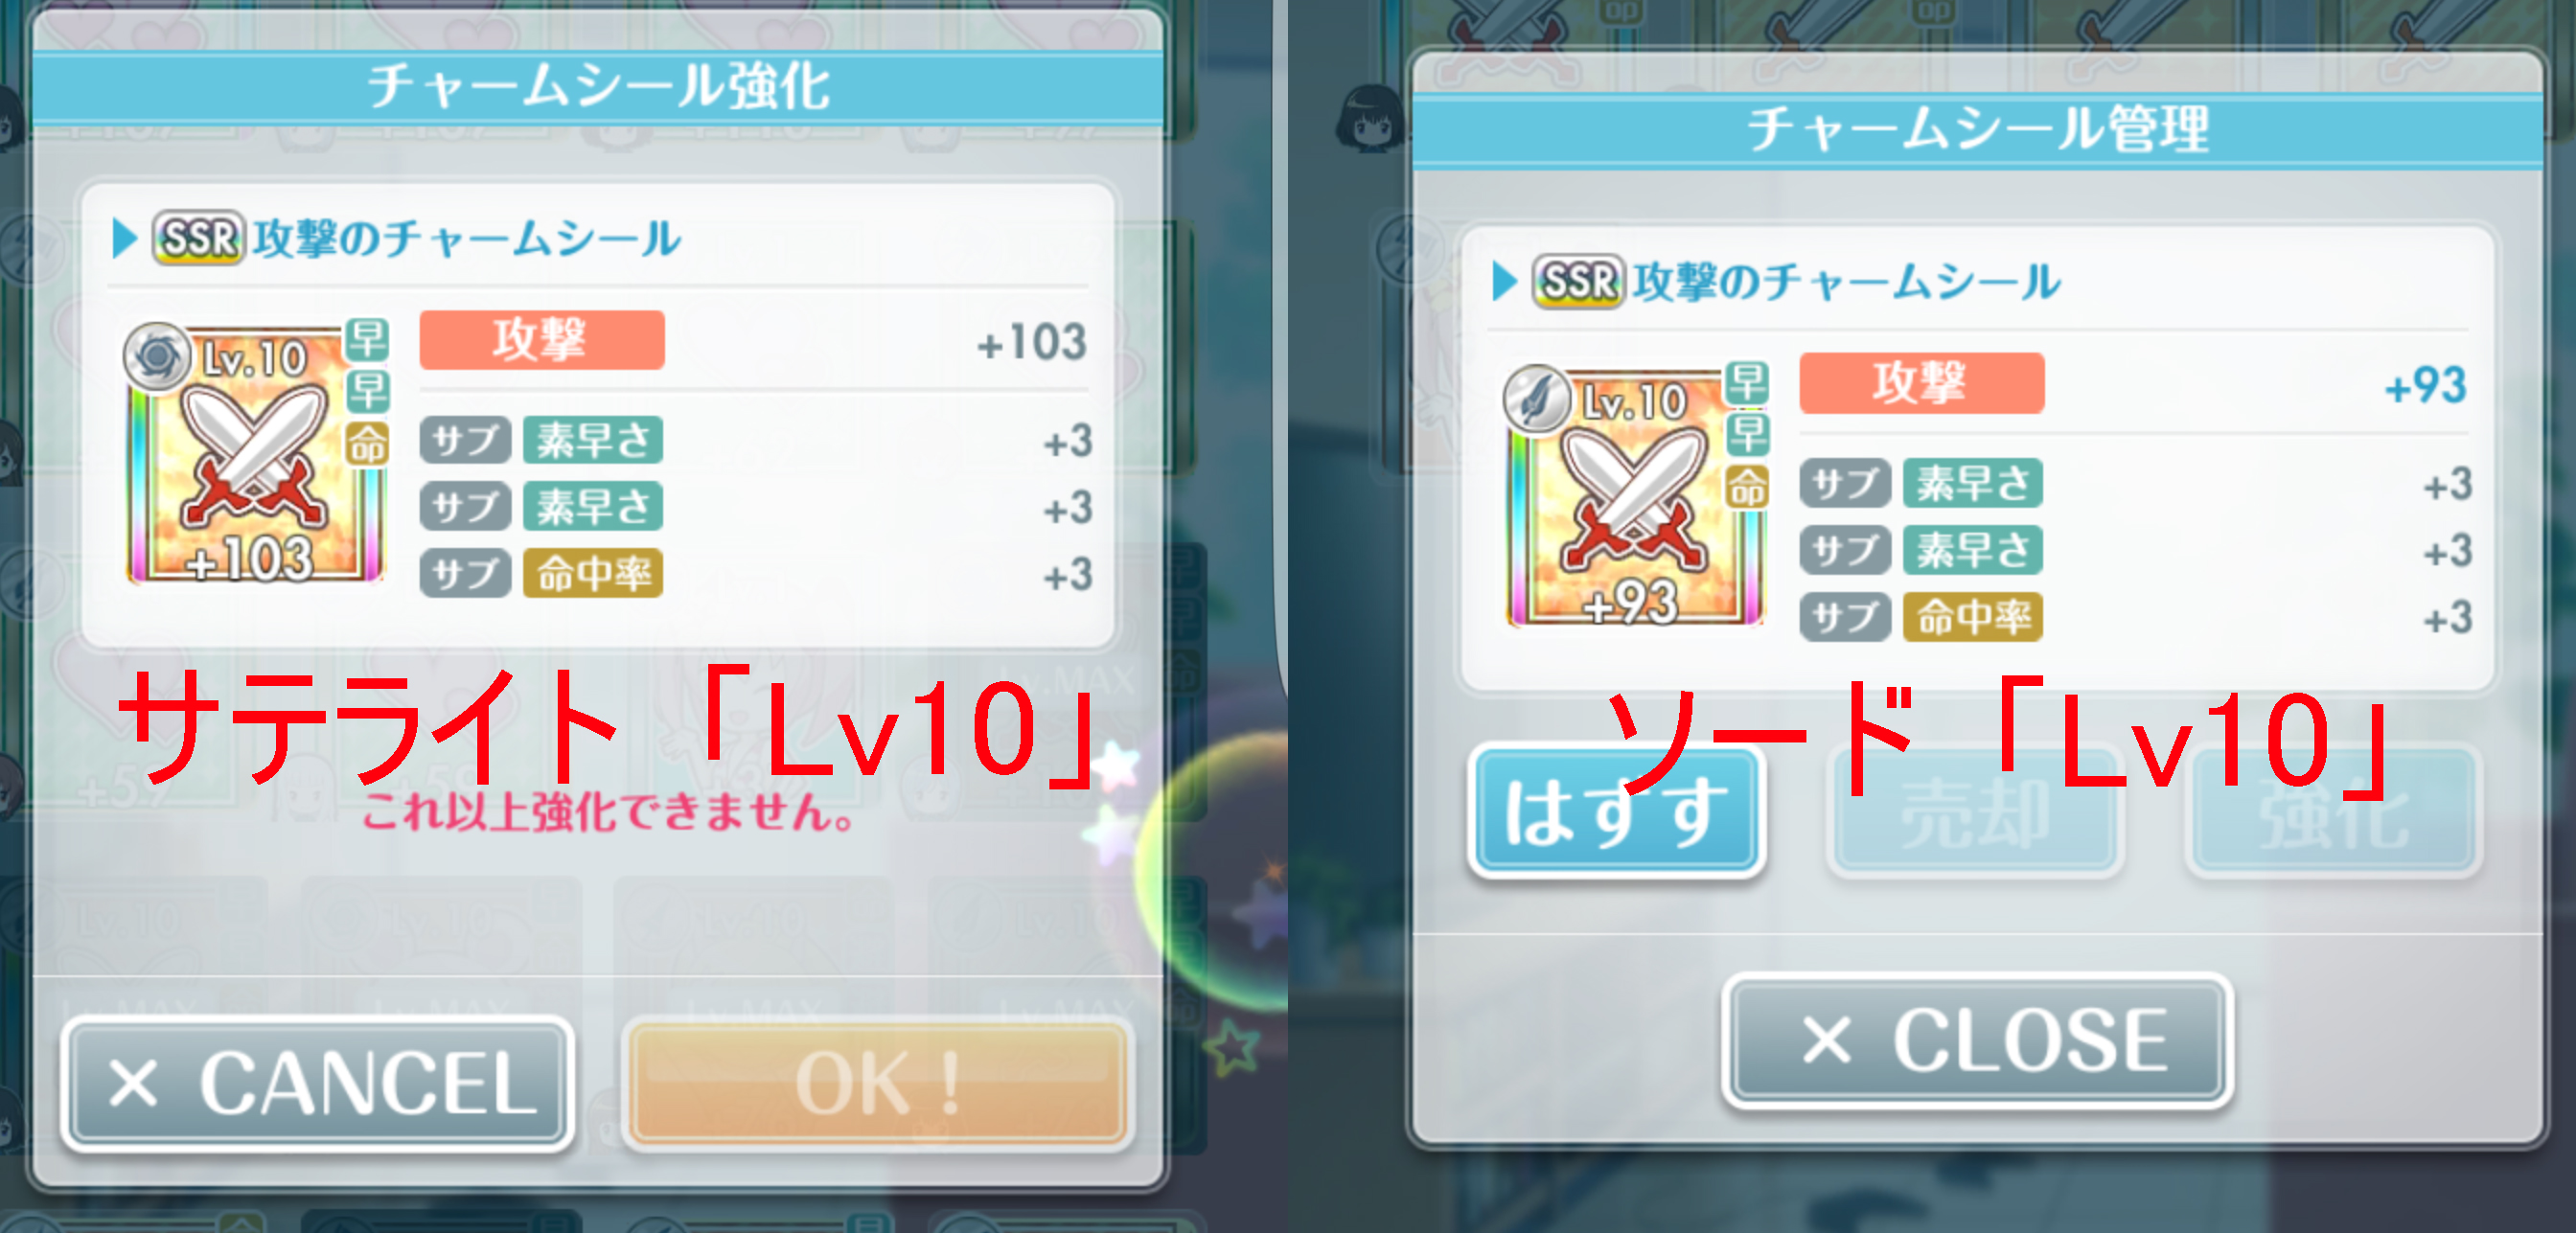Click the red 攻撃 stat label showing +103
The image size is (2576, 1233).
point(542,339)
